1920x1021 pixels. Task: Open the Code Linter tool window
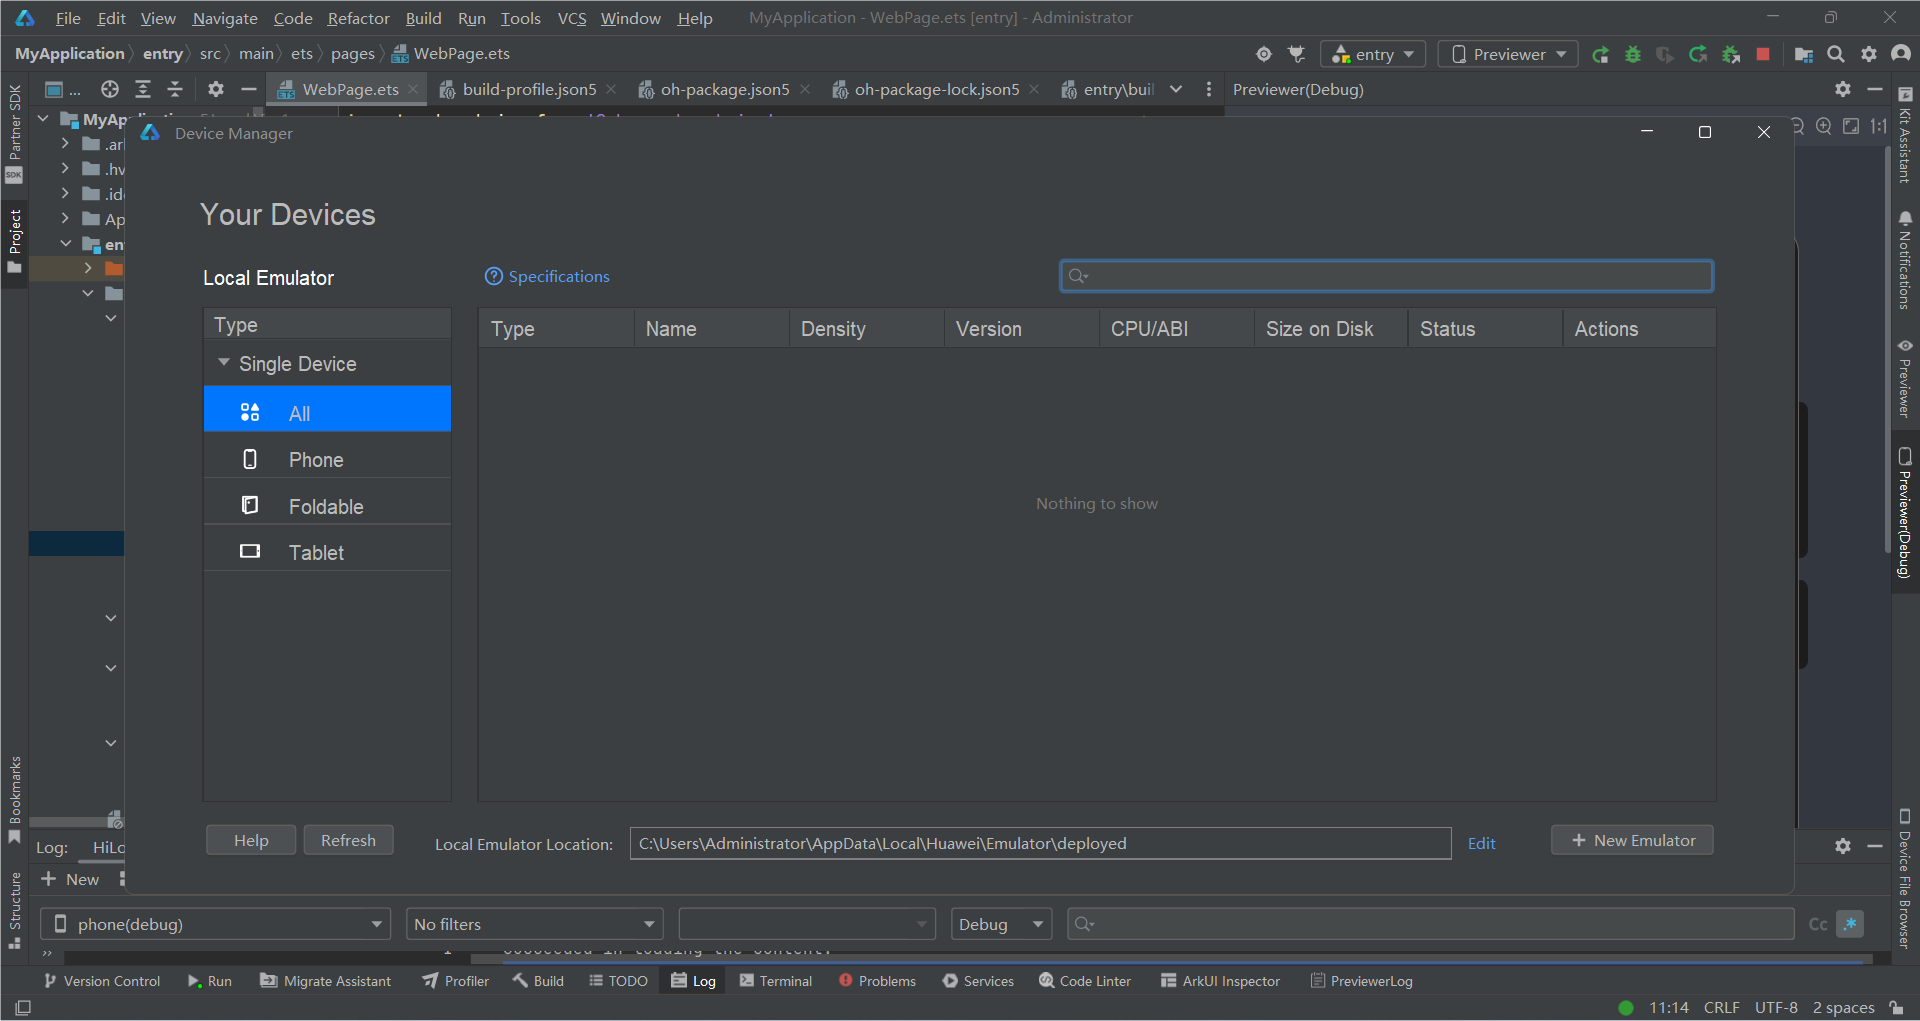(1085, 981)
